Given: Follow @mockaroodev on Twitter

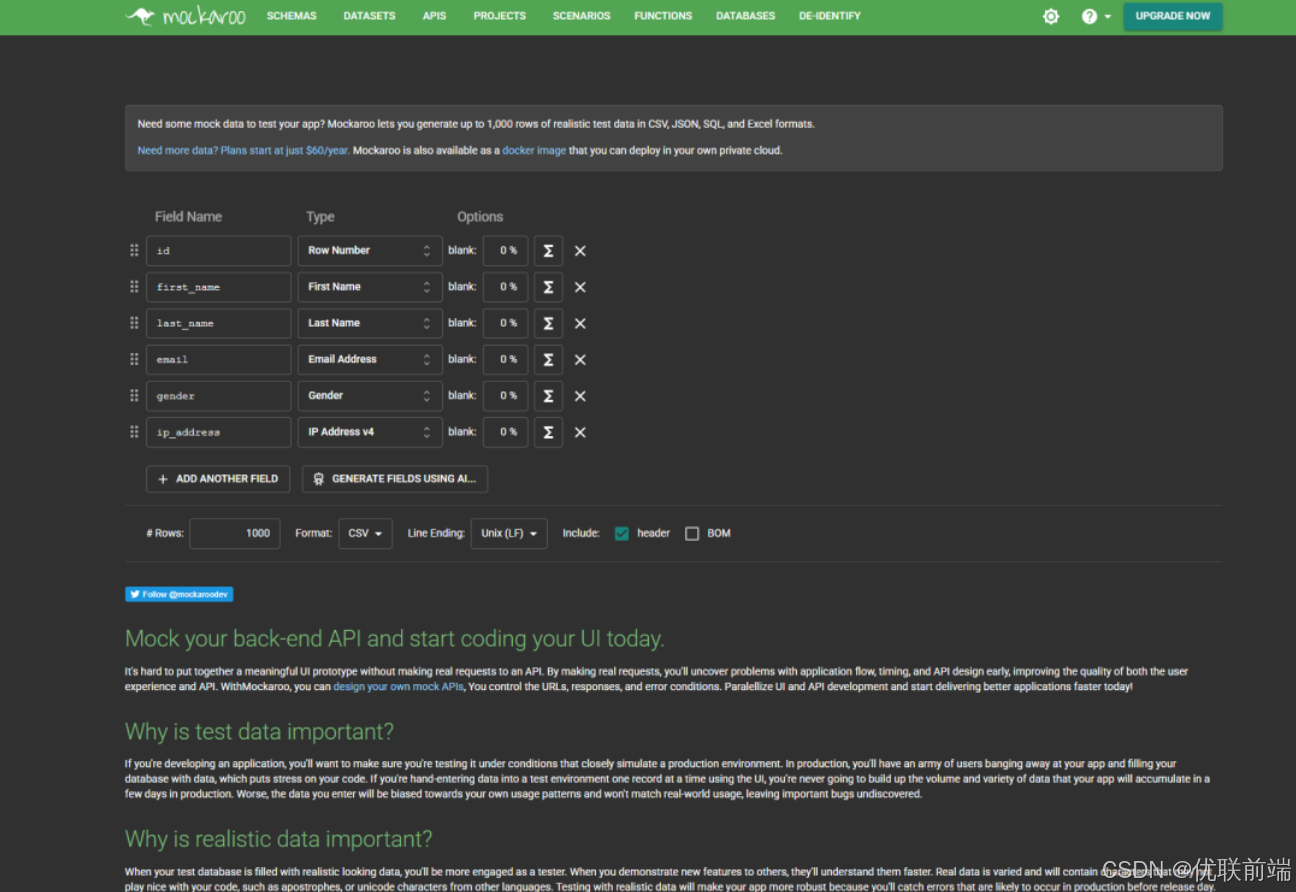Looking at the screenshot, I should pyautogui.click(x=179, y=594).
